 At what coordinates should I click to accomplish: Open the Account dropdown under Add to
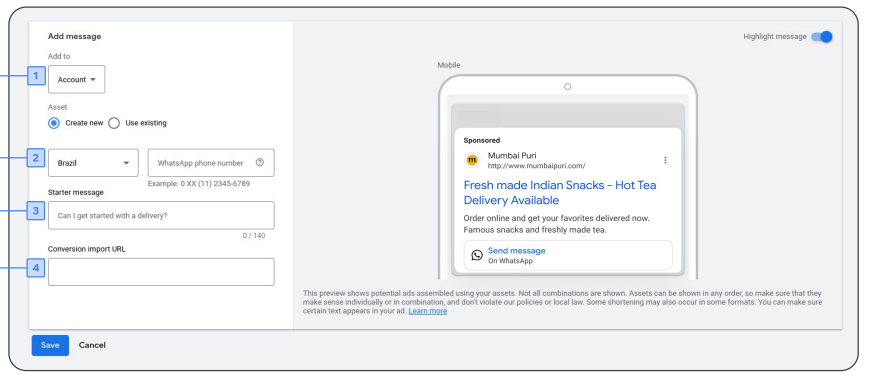[x=77, y=80]
